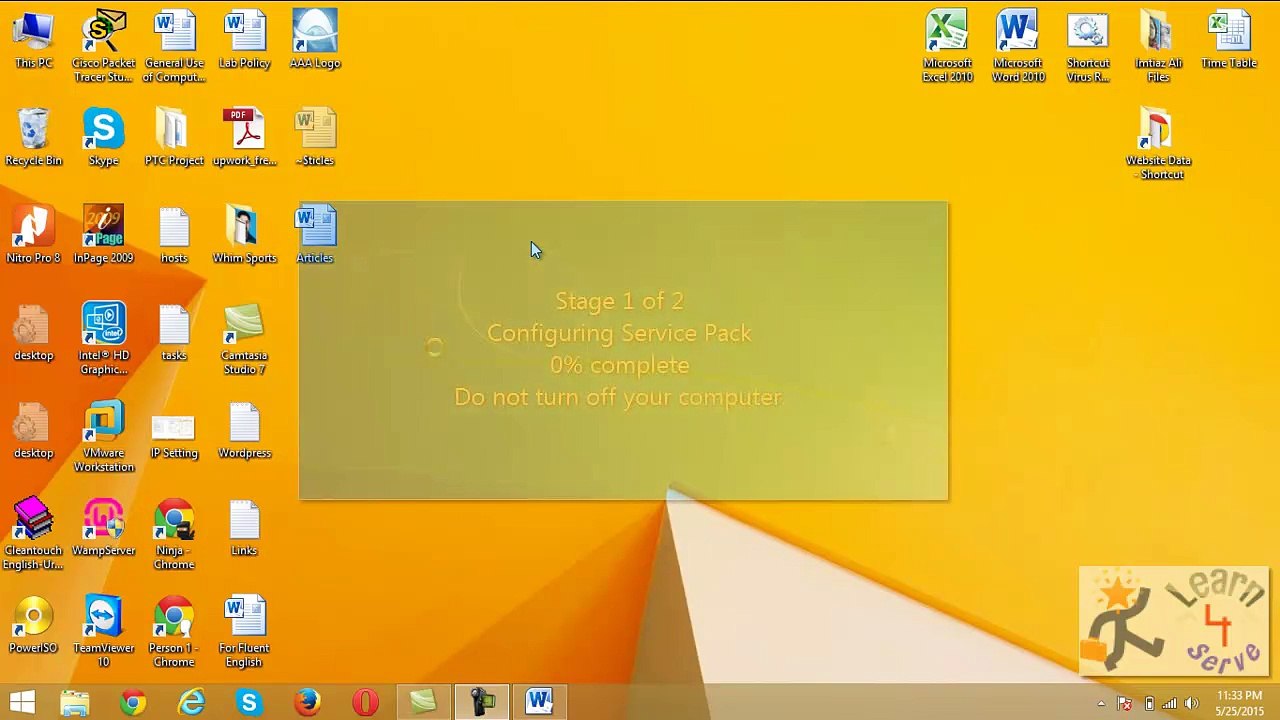Select the Wordpress file icon
Viewport: 1280px width, 720px height.
tap(244, 430)
